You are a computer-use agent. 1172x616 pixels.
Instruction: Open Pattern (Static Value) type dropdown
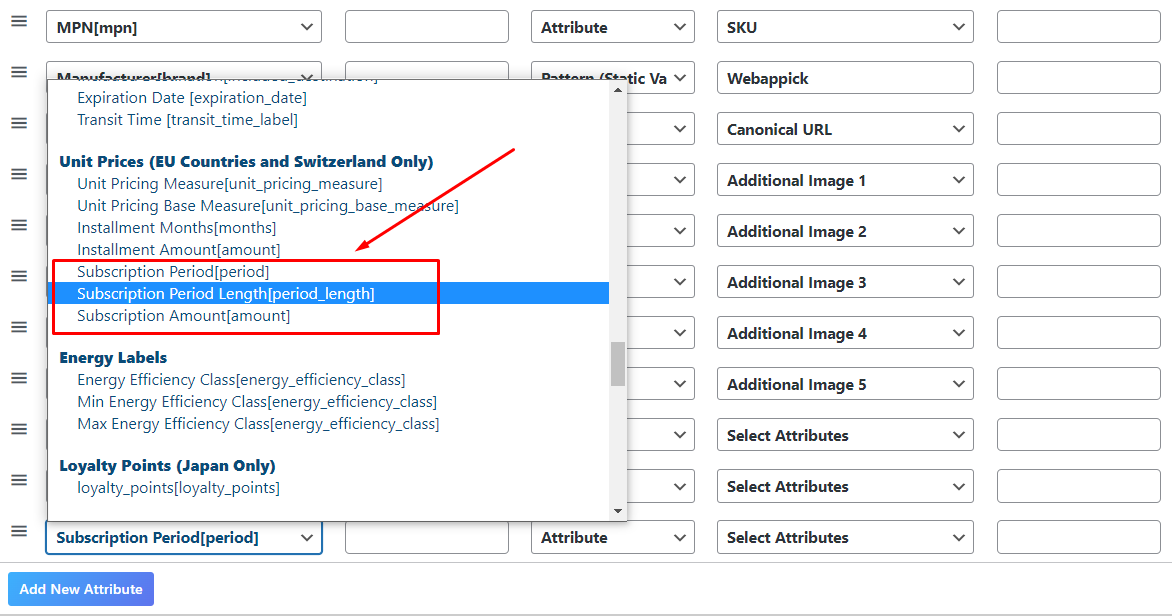tap(612, 79)
